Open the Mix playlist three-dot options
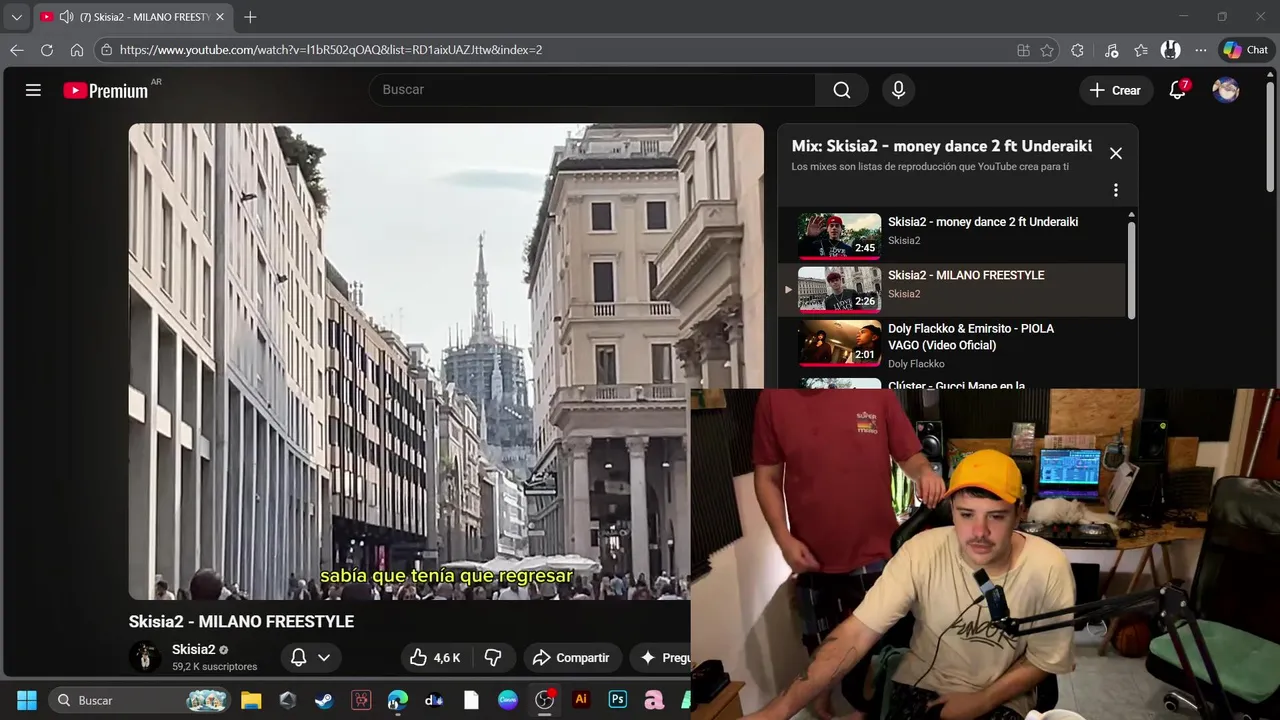Image resolution: width=1280 pixels, height=720 pixels. [1116, 190]
